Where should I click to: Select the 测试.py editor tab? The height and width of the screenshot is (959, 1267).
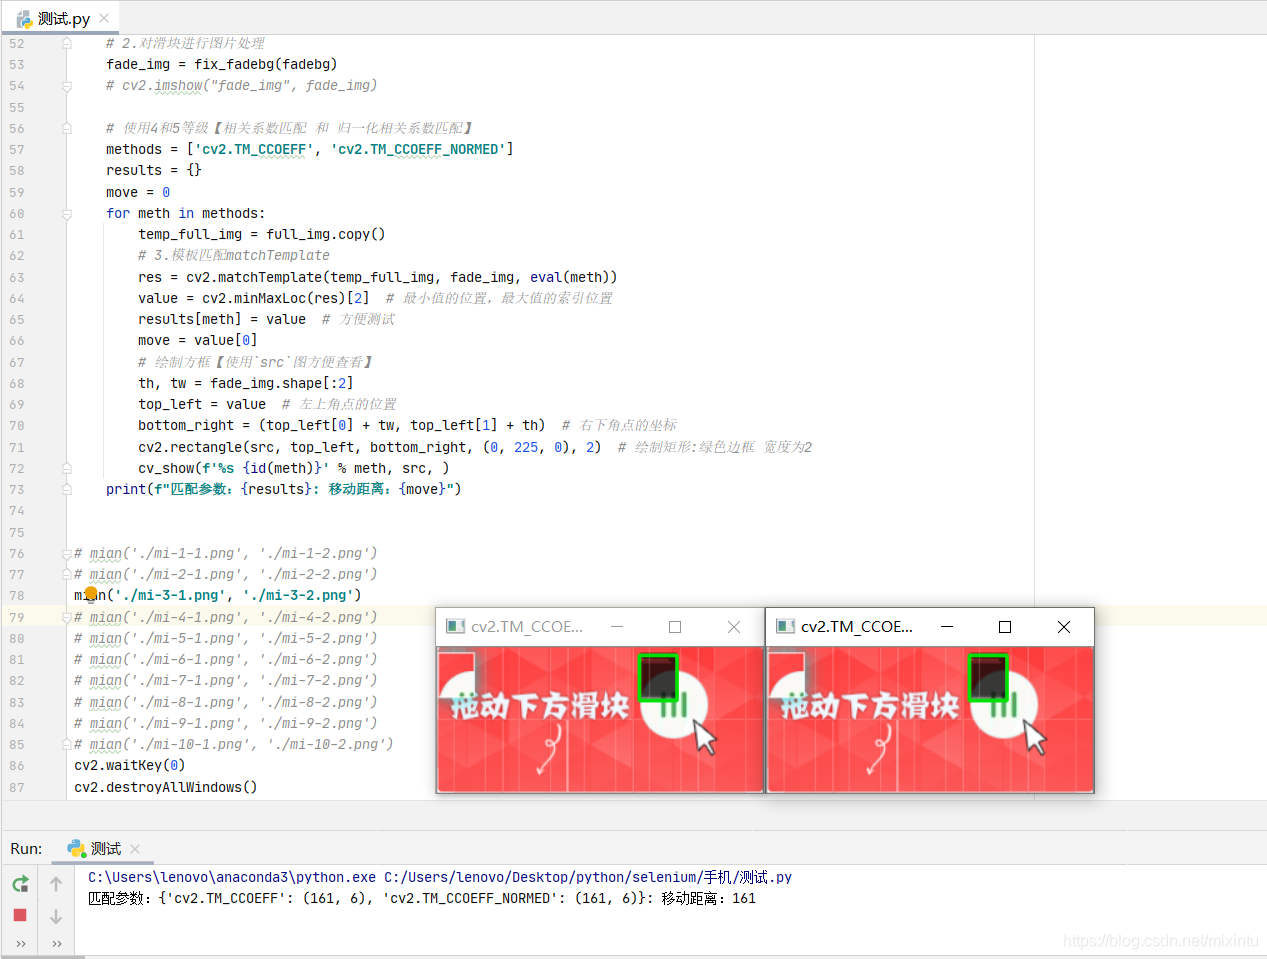62,18
